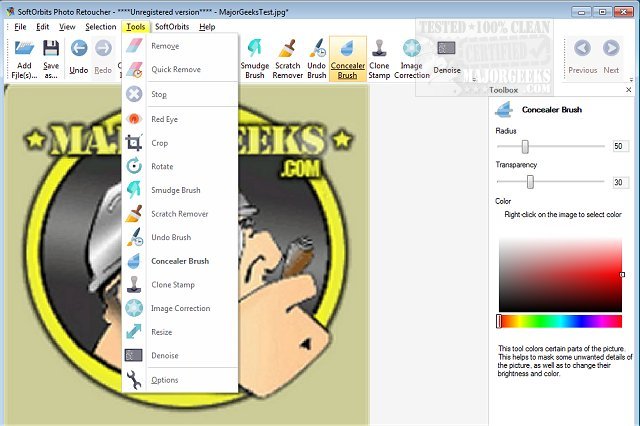Choose Smudge Brush in the Tools menu

[x=180, y=190]
